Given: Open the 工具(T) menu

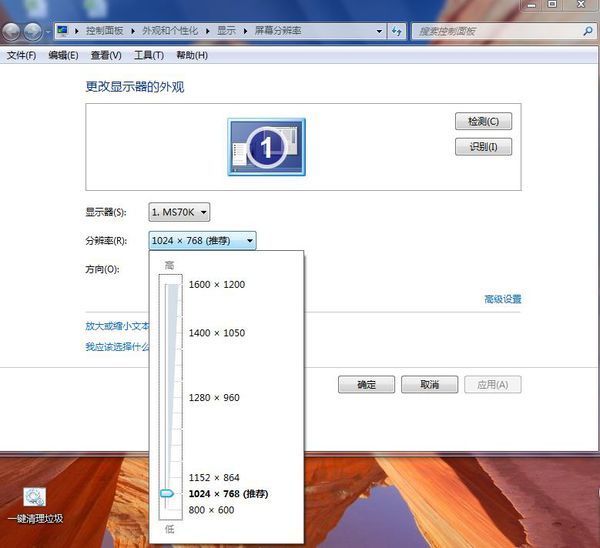Looking at the screenshot, I should tap(149, 55).
